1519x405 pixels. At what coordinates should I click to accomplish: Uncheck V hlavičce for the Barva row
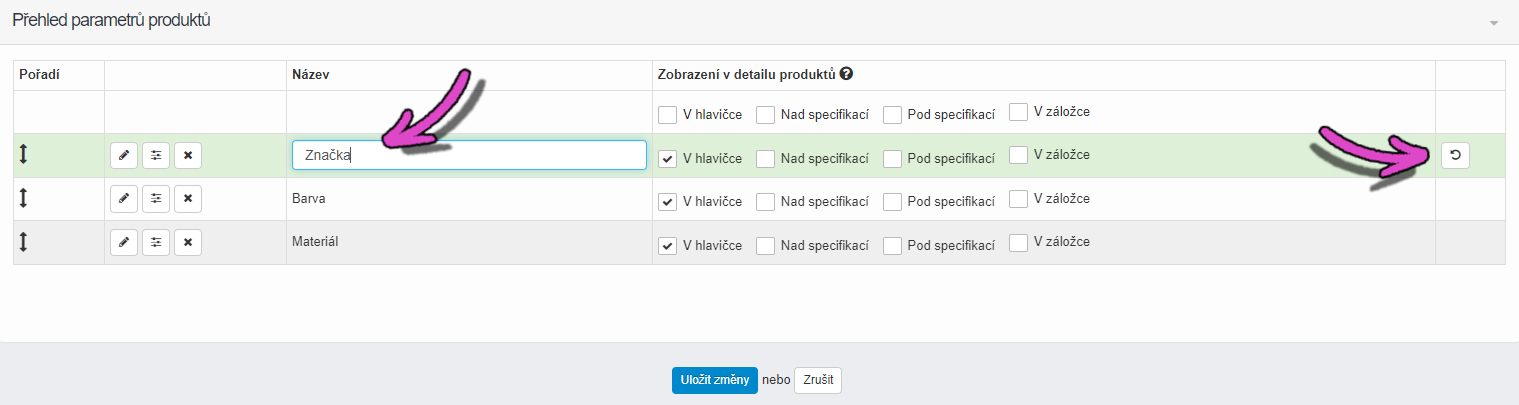pyautogui.click(x=668, y=202)
